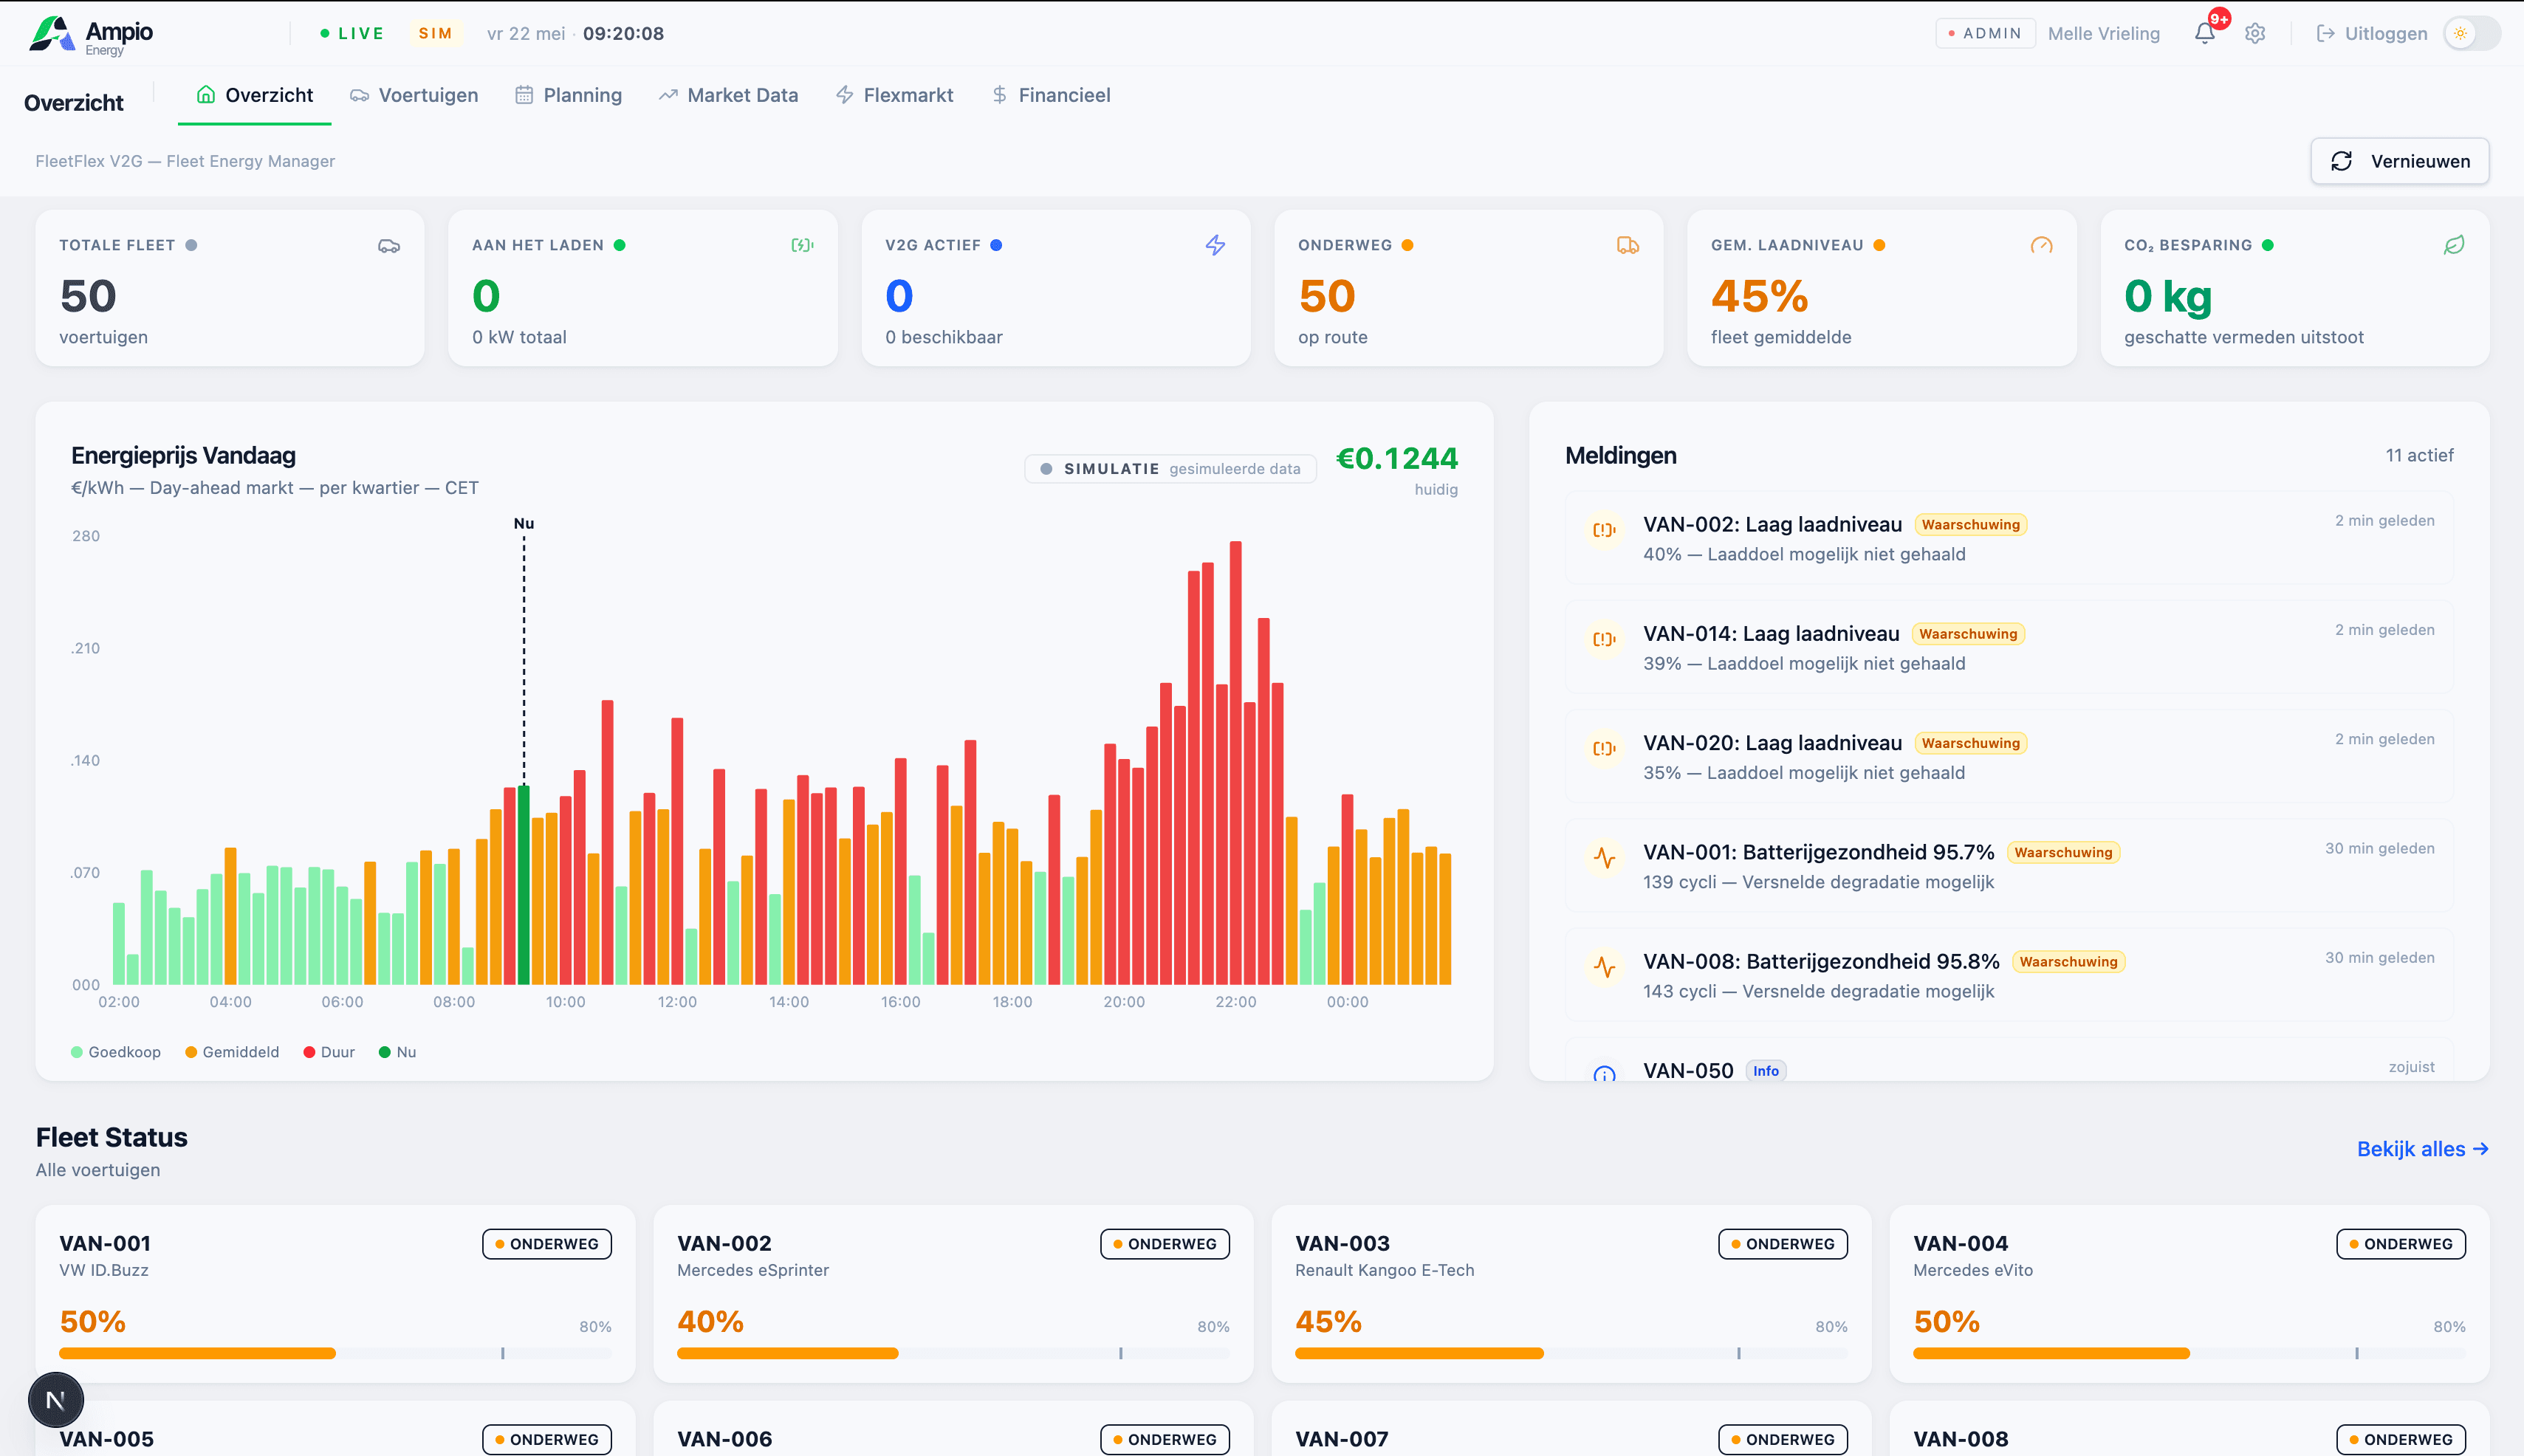Image resolution: width=2524 pixels, height=1456 pixels.
Task: Open VAN-001: Batterijgezondheid 95.7% alert
Action: click(2009, 865)
